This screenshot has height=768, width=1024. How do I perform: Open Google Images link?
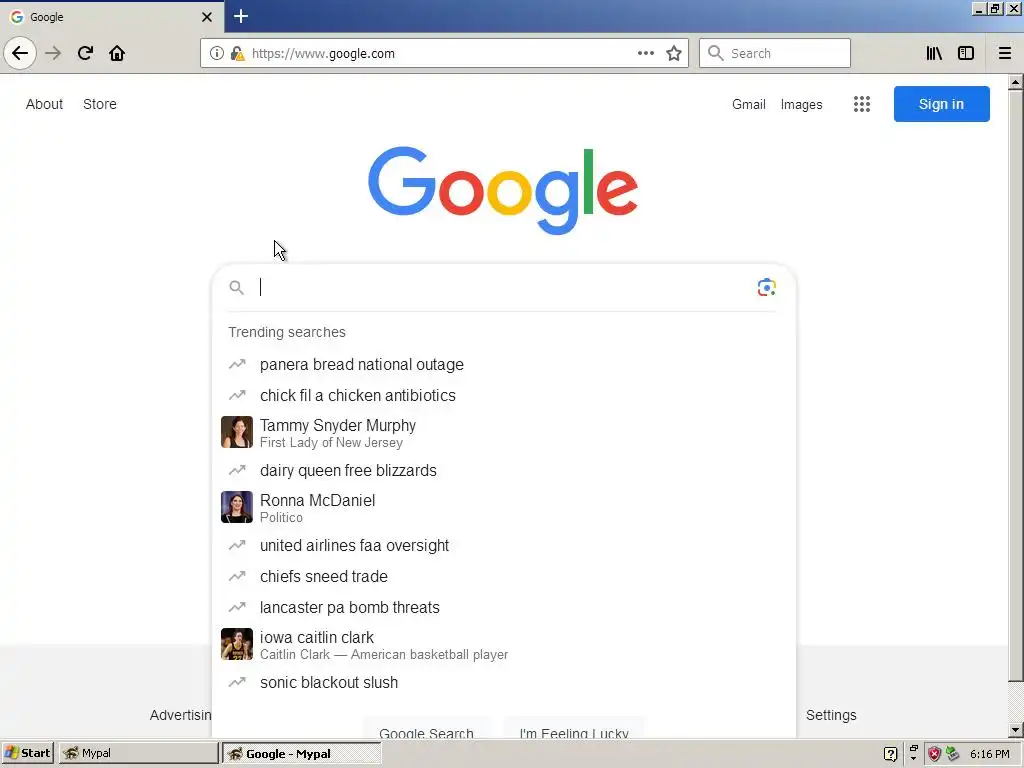point(801,104)
